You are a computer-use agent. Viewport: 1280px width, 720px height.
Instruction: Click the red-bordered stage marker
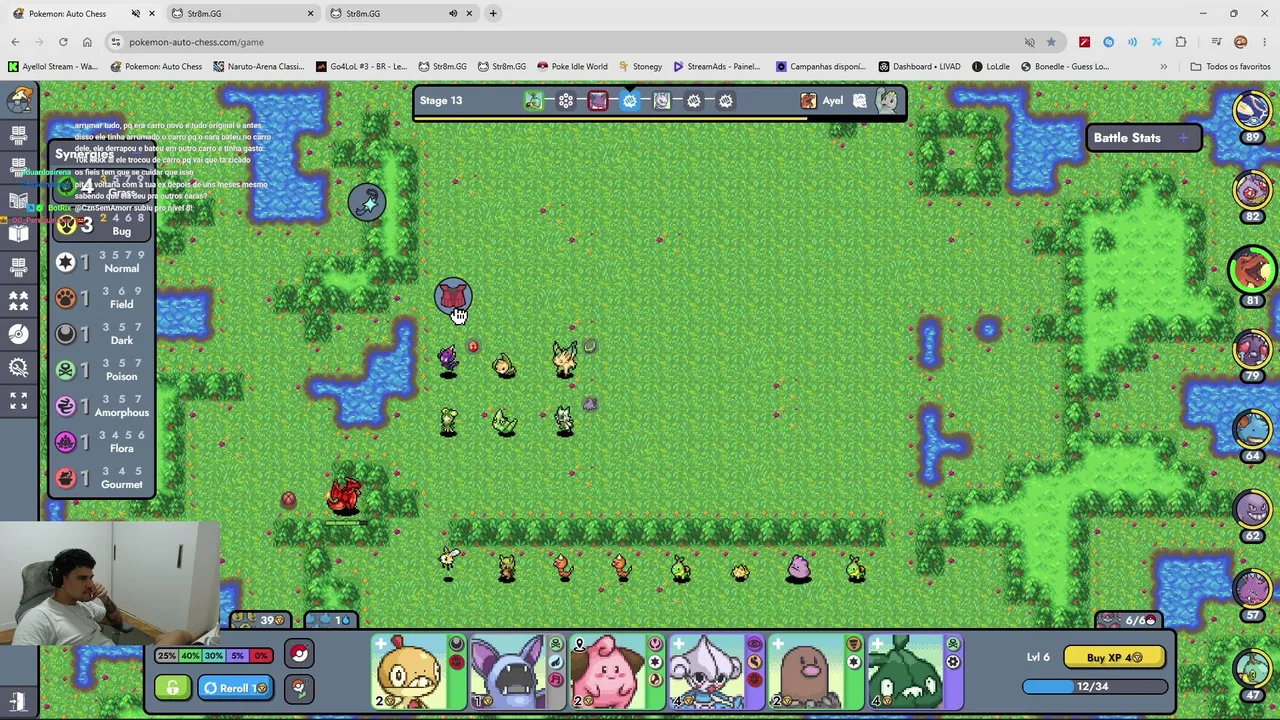[x=598, y=100]
